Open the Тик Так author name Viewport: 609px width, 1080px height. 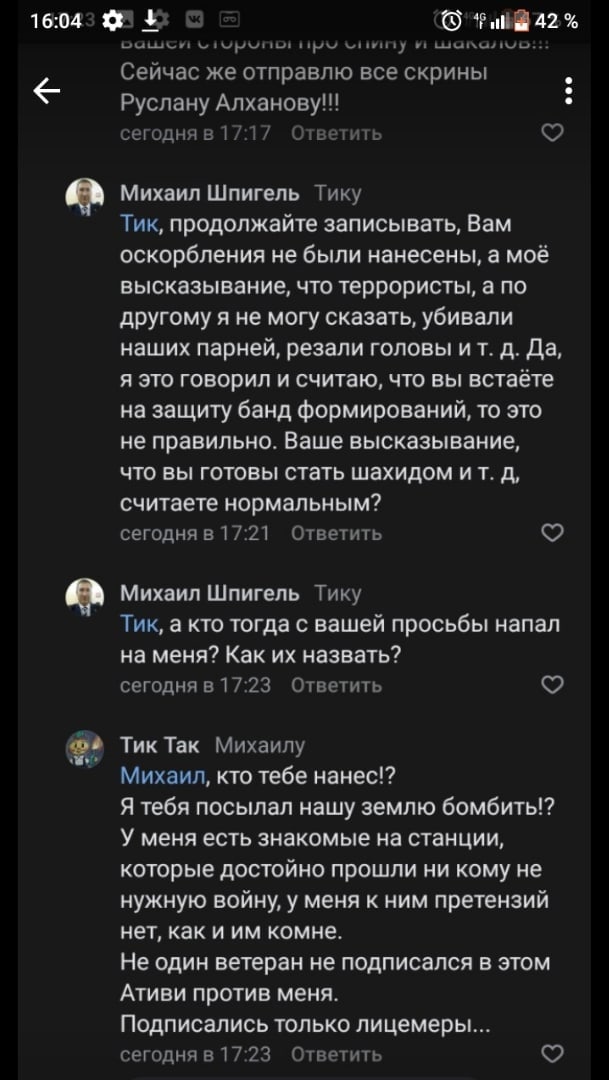click(160, 745)
